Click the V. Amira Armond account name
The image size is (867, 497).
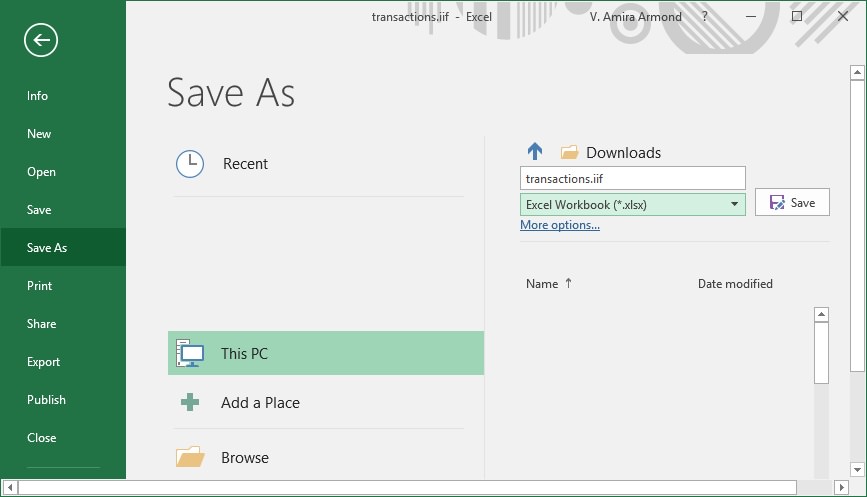point(635,17)
